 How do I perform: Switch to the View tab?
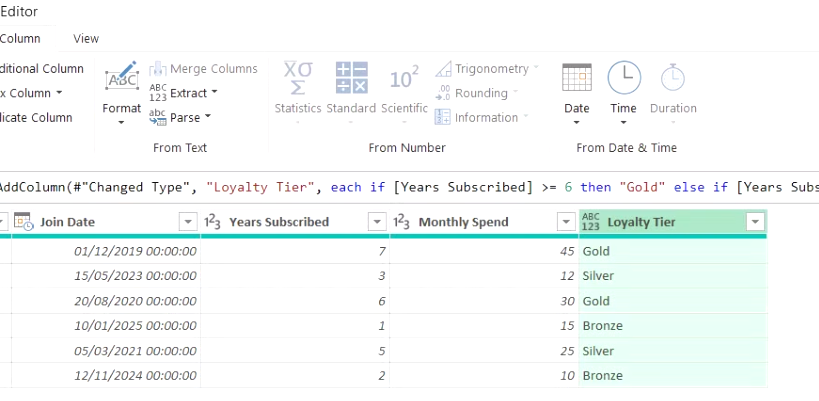pyautogui.click(x=86, y=39)
